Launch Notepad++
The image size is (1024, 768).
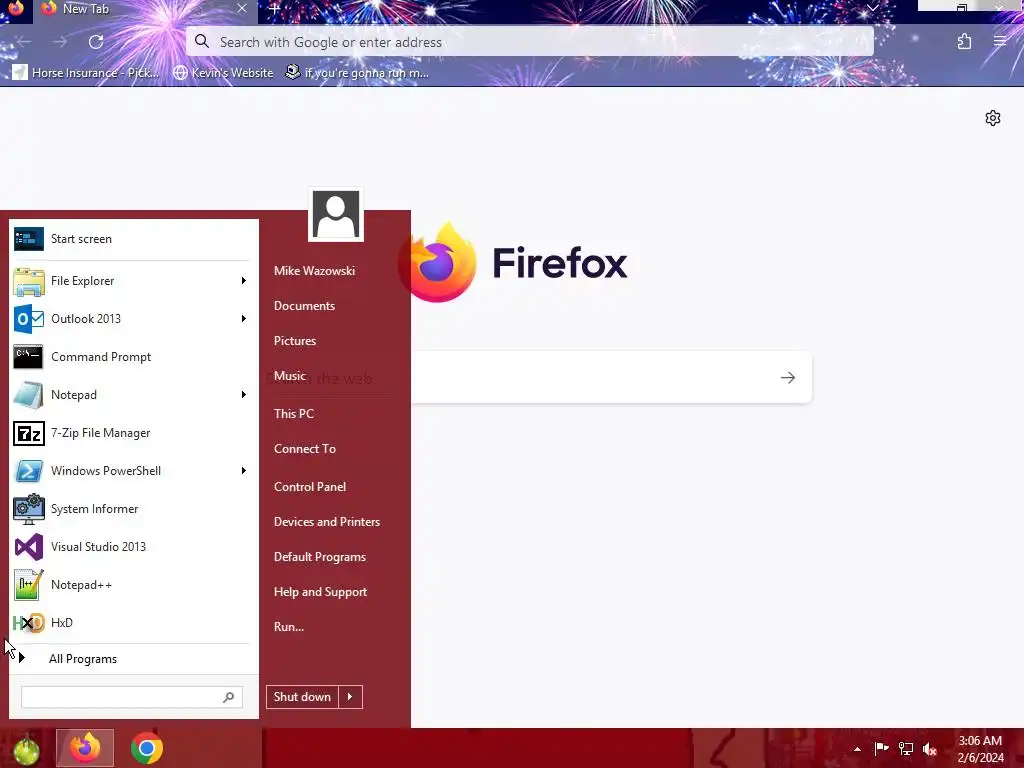tap(133, 584)
